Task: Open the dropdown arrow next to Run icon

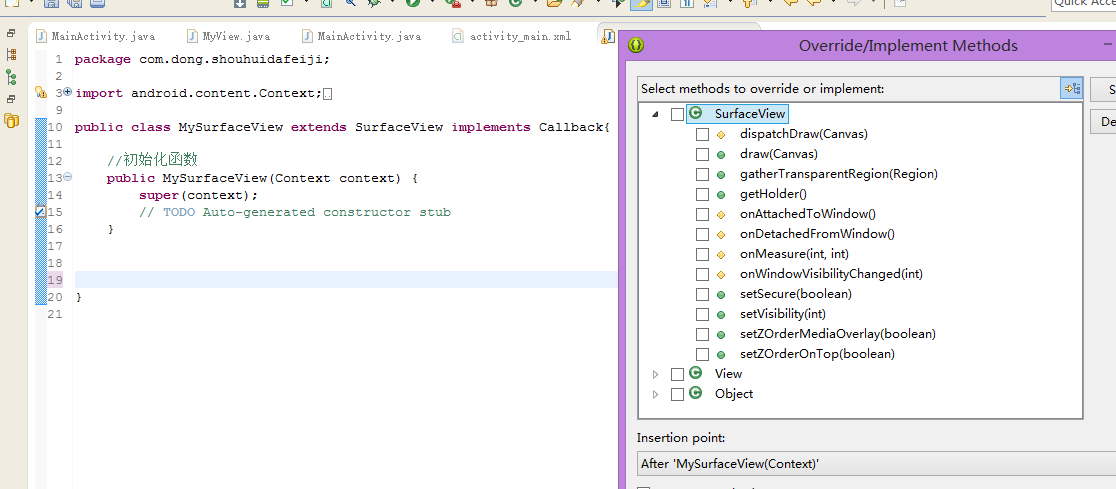Action: click(433, 3)
